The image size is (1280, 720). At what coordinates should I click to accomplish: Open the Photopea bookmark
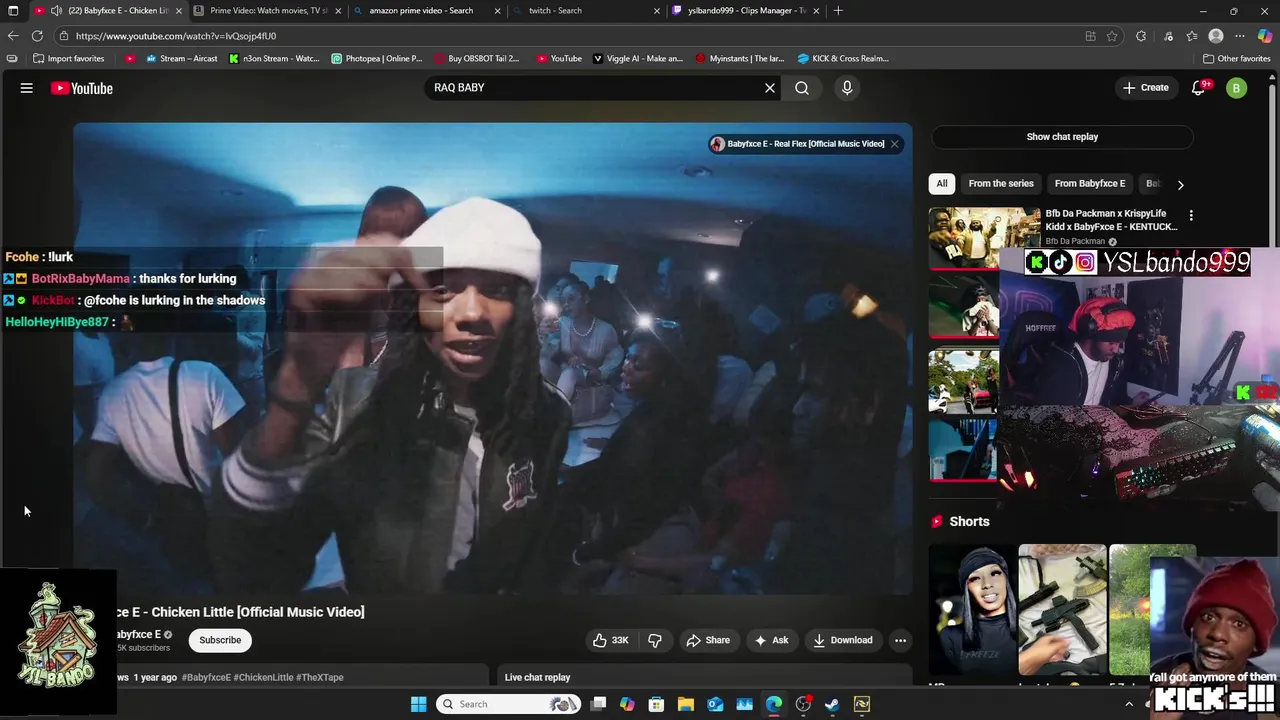click(x=377, y=58)
